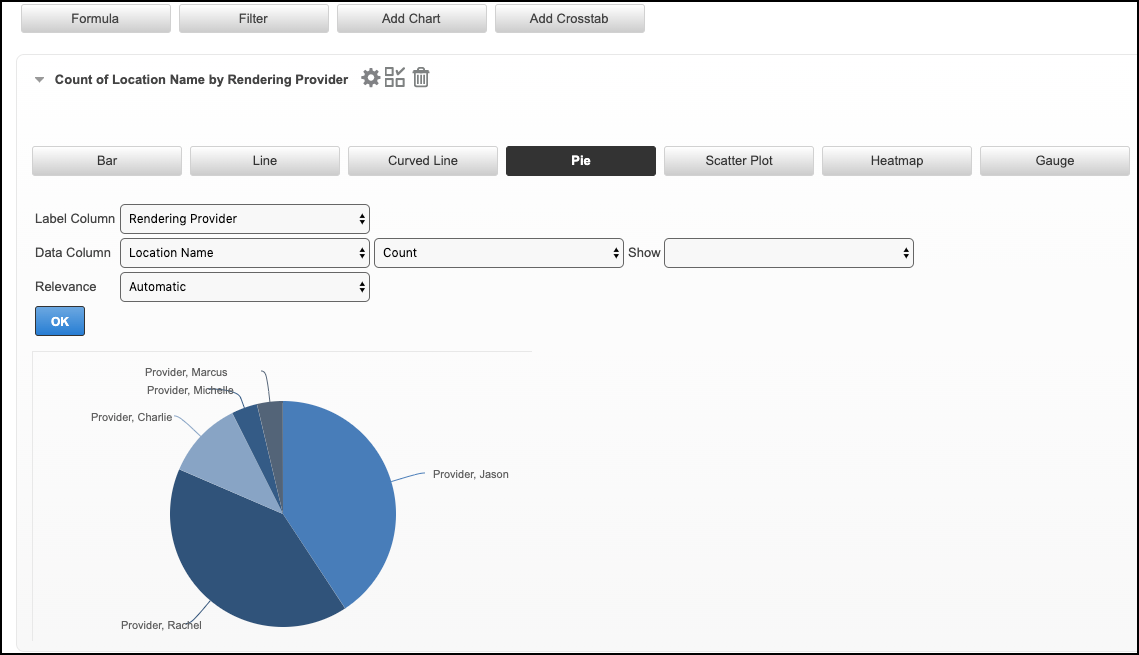Screen dimensions: 1139x655
Task: Delete the chart using the trash icon
Action: click(x=421, y=78)
